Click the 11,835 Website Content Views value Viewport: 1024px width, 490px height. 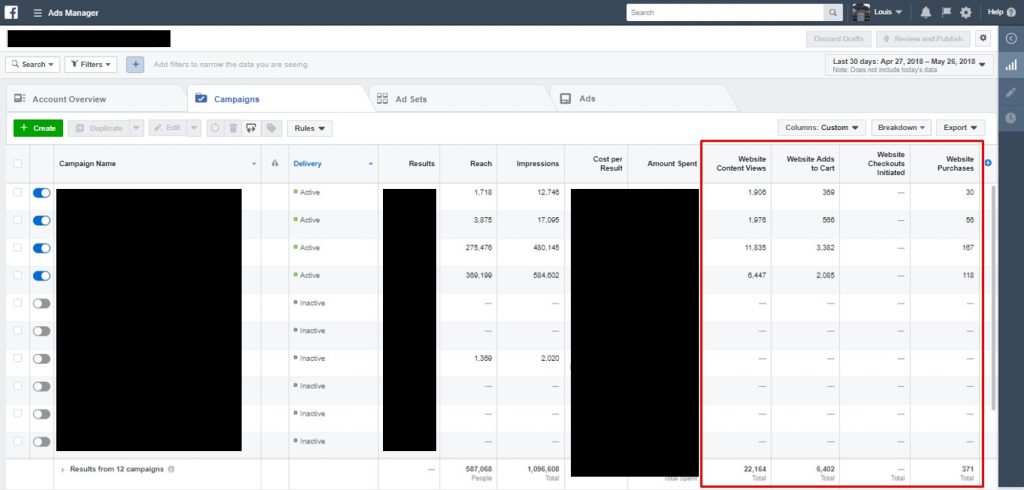point(754,248)
